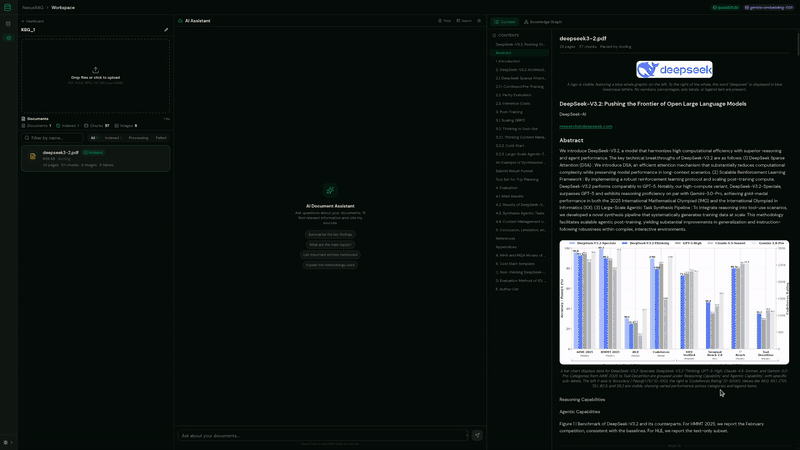This screenshot has width=800, height=450.
Task: Click the CONTENTS list icon
Action: [x=494, y=35]
